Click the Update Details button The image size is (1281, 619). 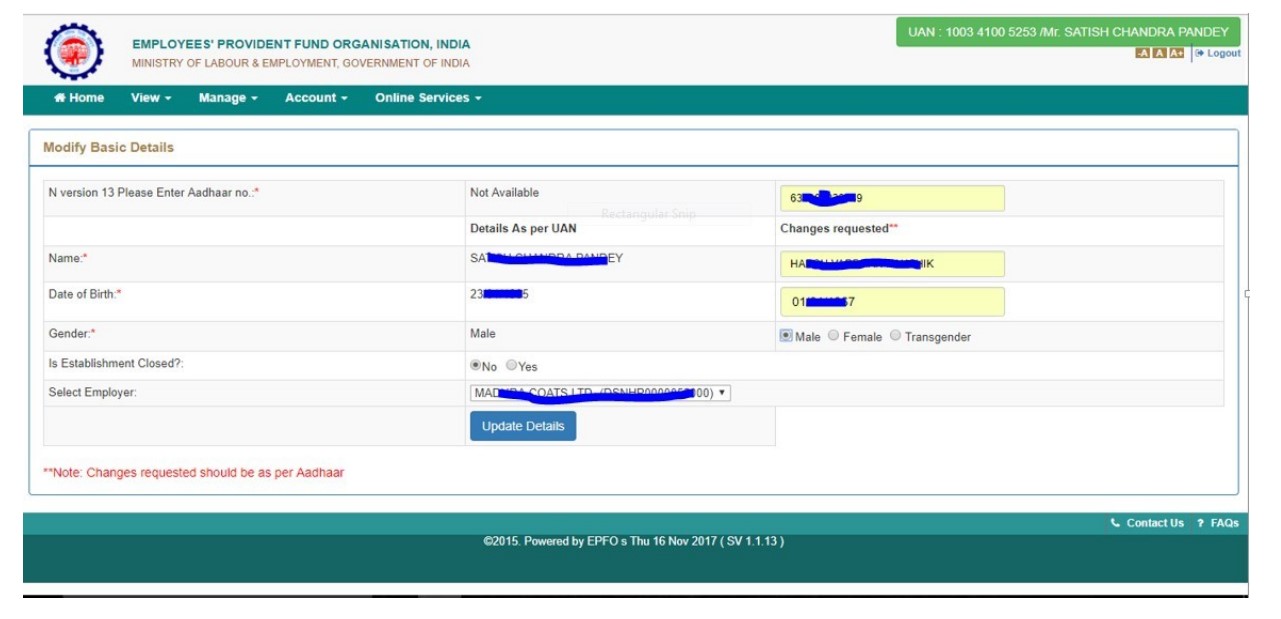tap(523, 426)
